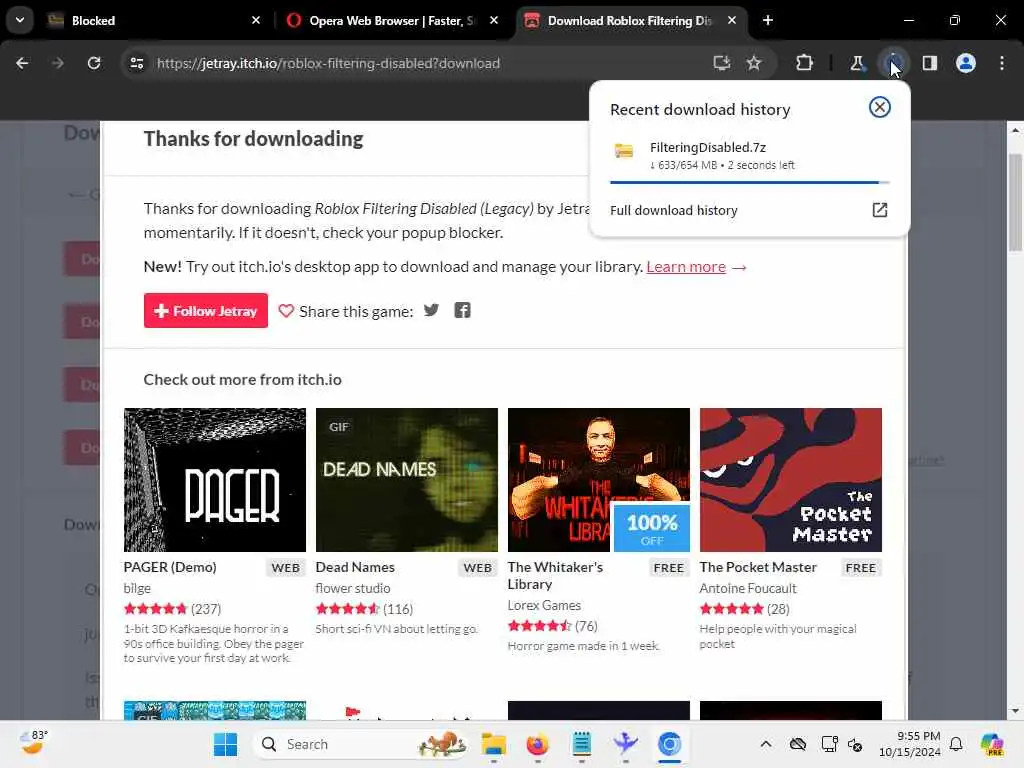Viewport: 1024px width, 768px height.
Task: Open the Chrome taskbar icon
Action: tap(669, 744)
